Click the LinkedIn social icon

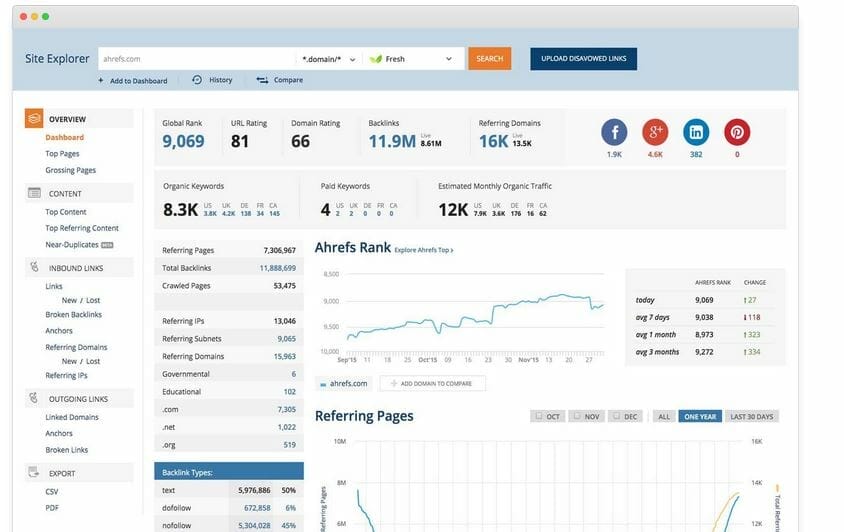coord(696,132)
